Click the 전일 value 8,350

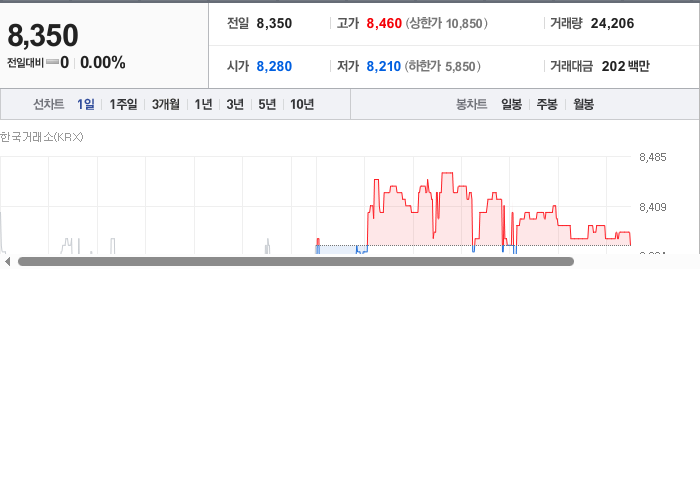274,23
